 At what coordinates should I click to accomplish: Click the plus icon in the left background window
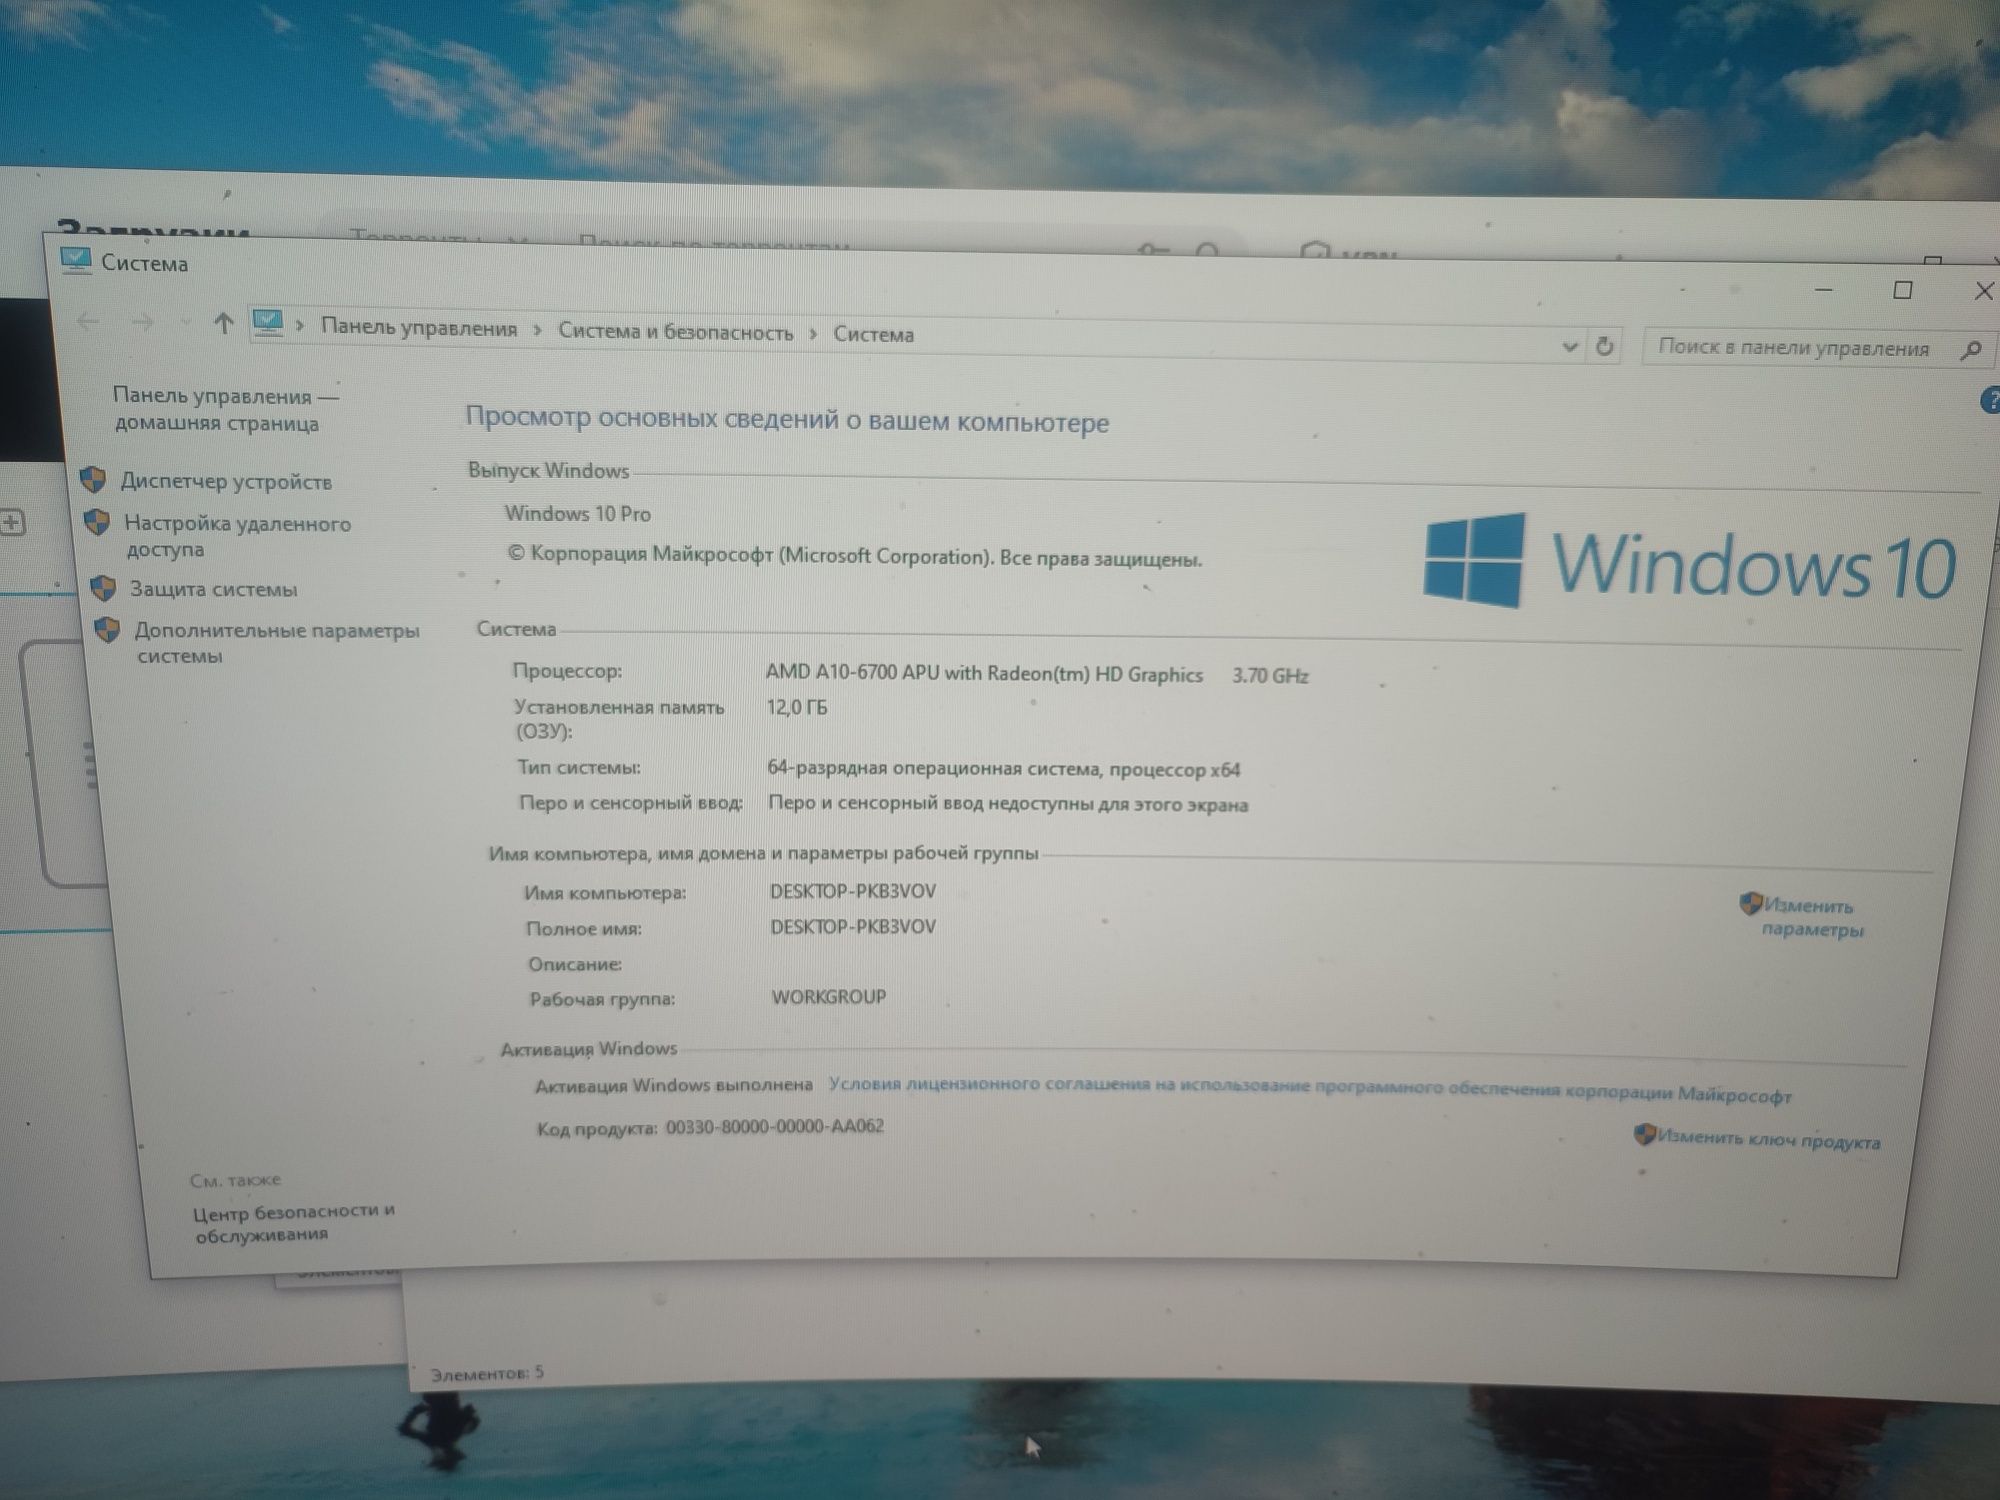[12, 521]
